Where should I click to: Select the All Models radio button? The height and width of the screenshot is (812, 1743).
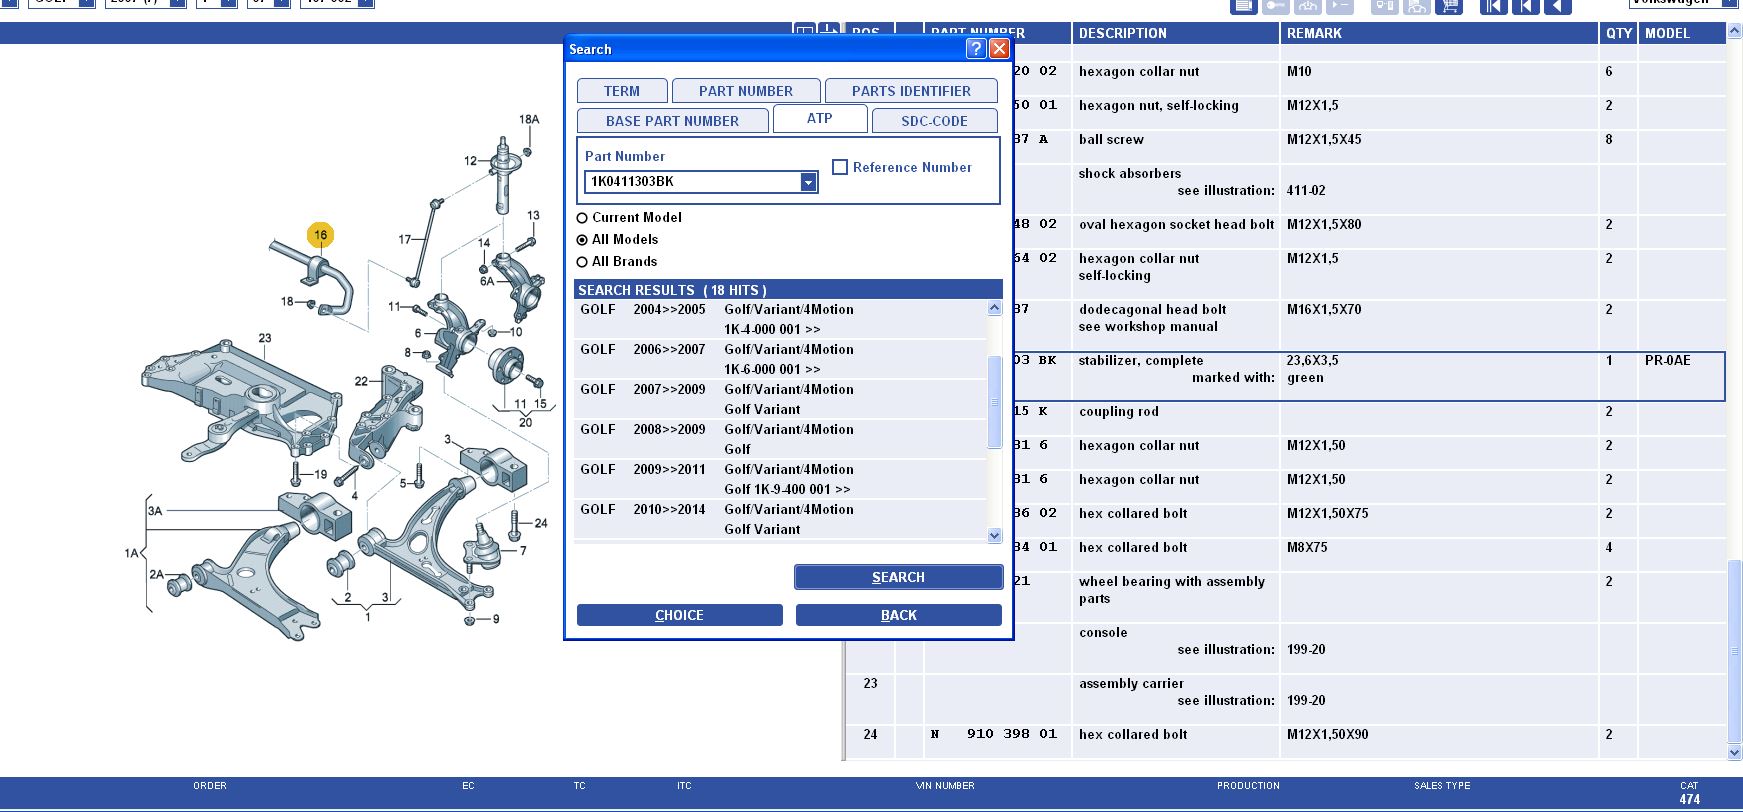tap(582, 240)
